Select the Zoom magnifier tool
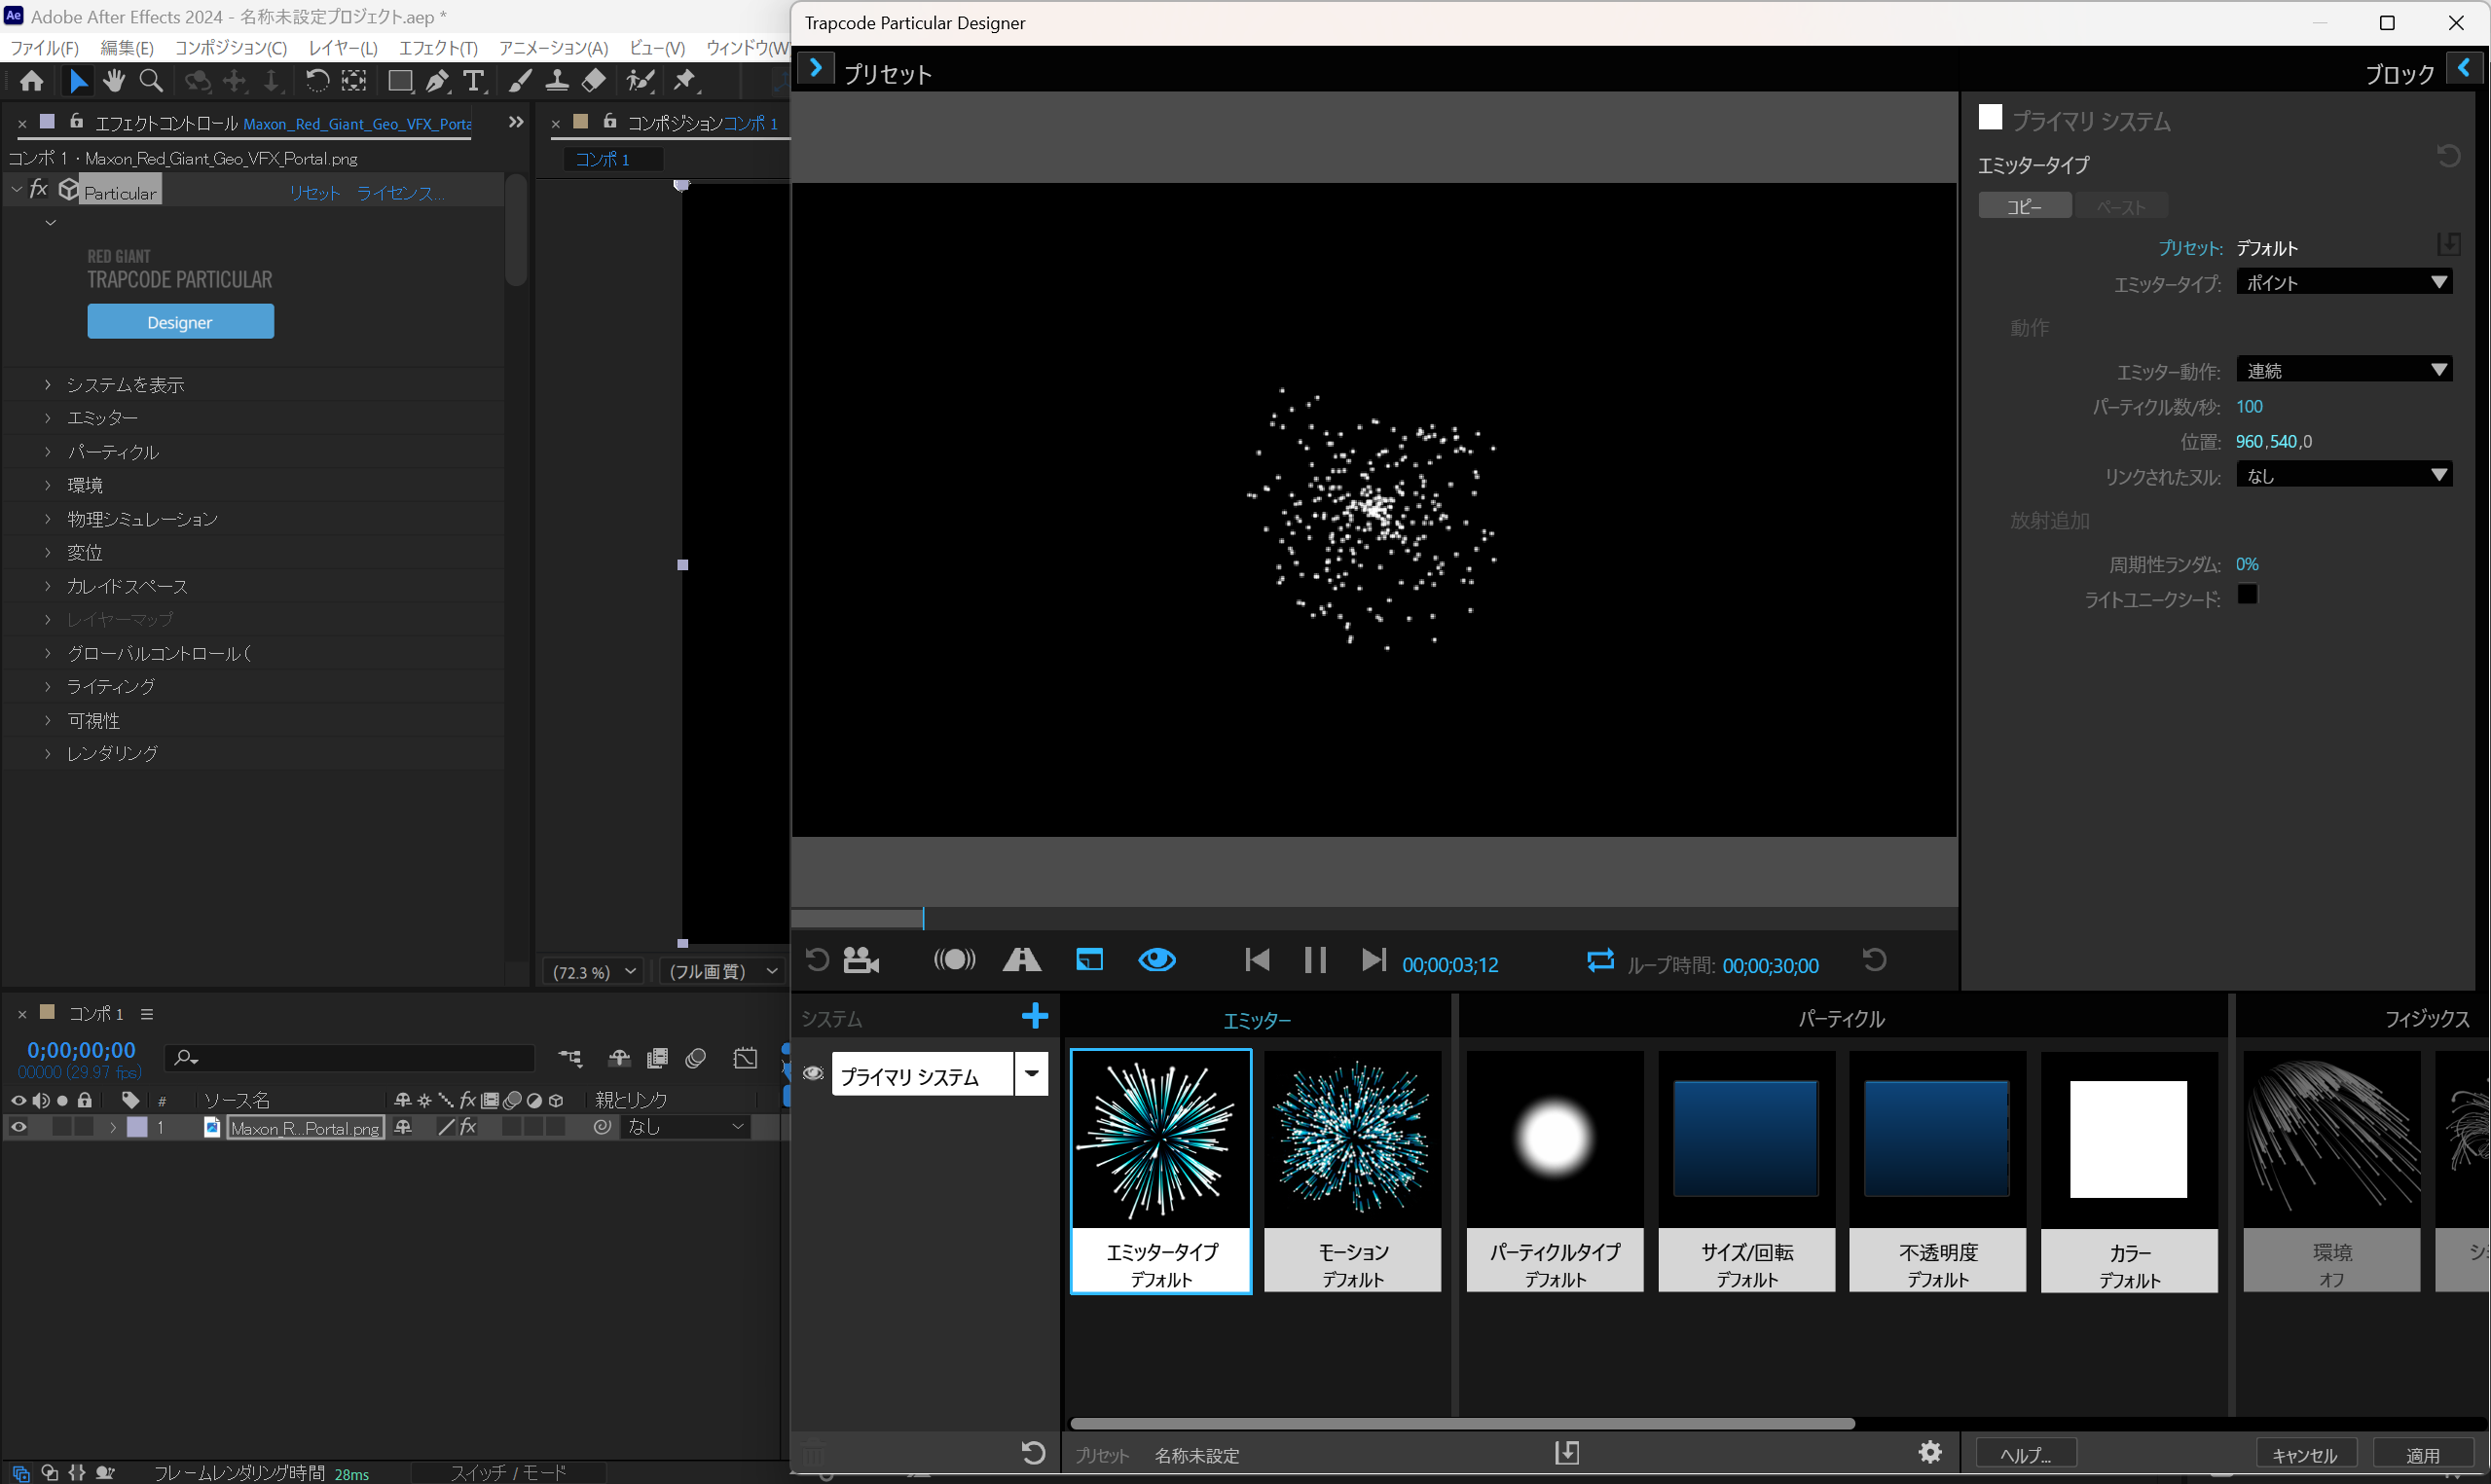This screenshot has height=1484, width=2491. pos(151,81)
